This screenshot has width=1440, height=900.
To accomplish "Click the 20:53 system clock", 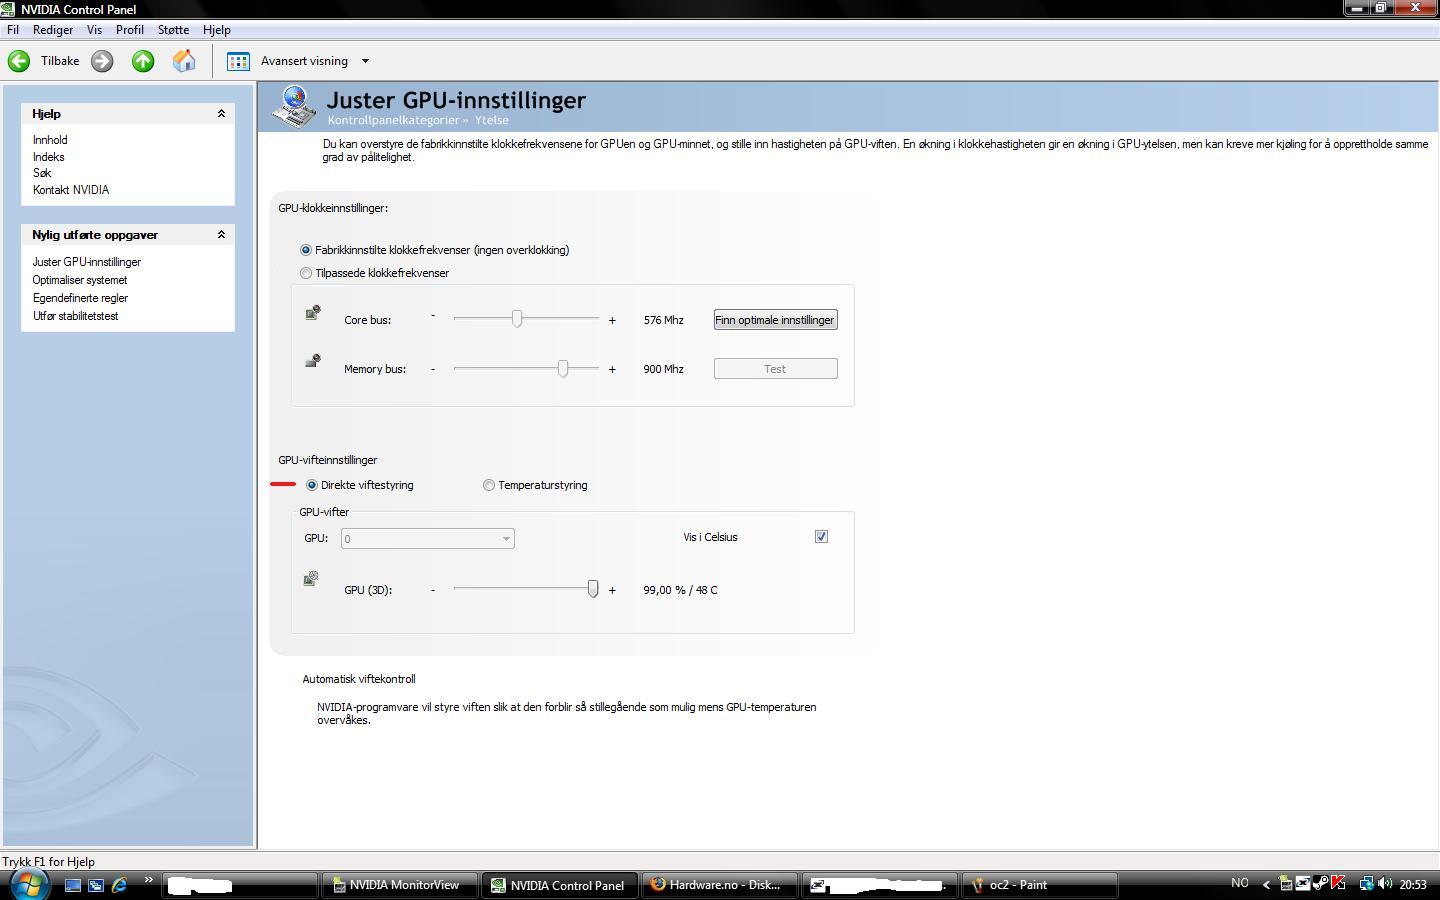I will (1413, 884).
